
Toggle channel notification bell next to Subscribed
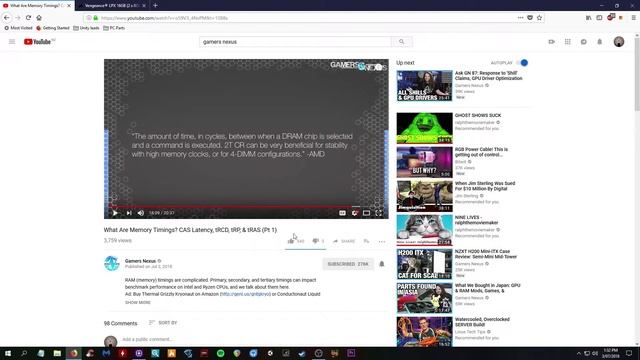pyautogui.click(x=382, y=264)
